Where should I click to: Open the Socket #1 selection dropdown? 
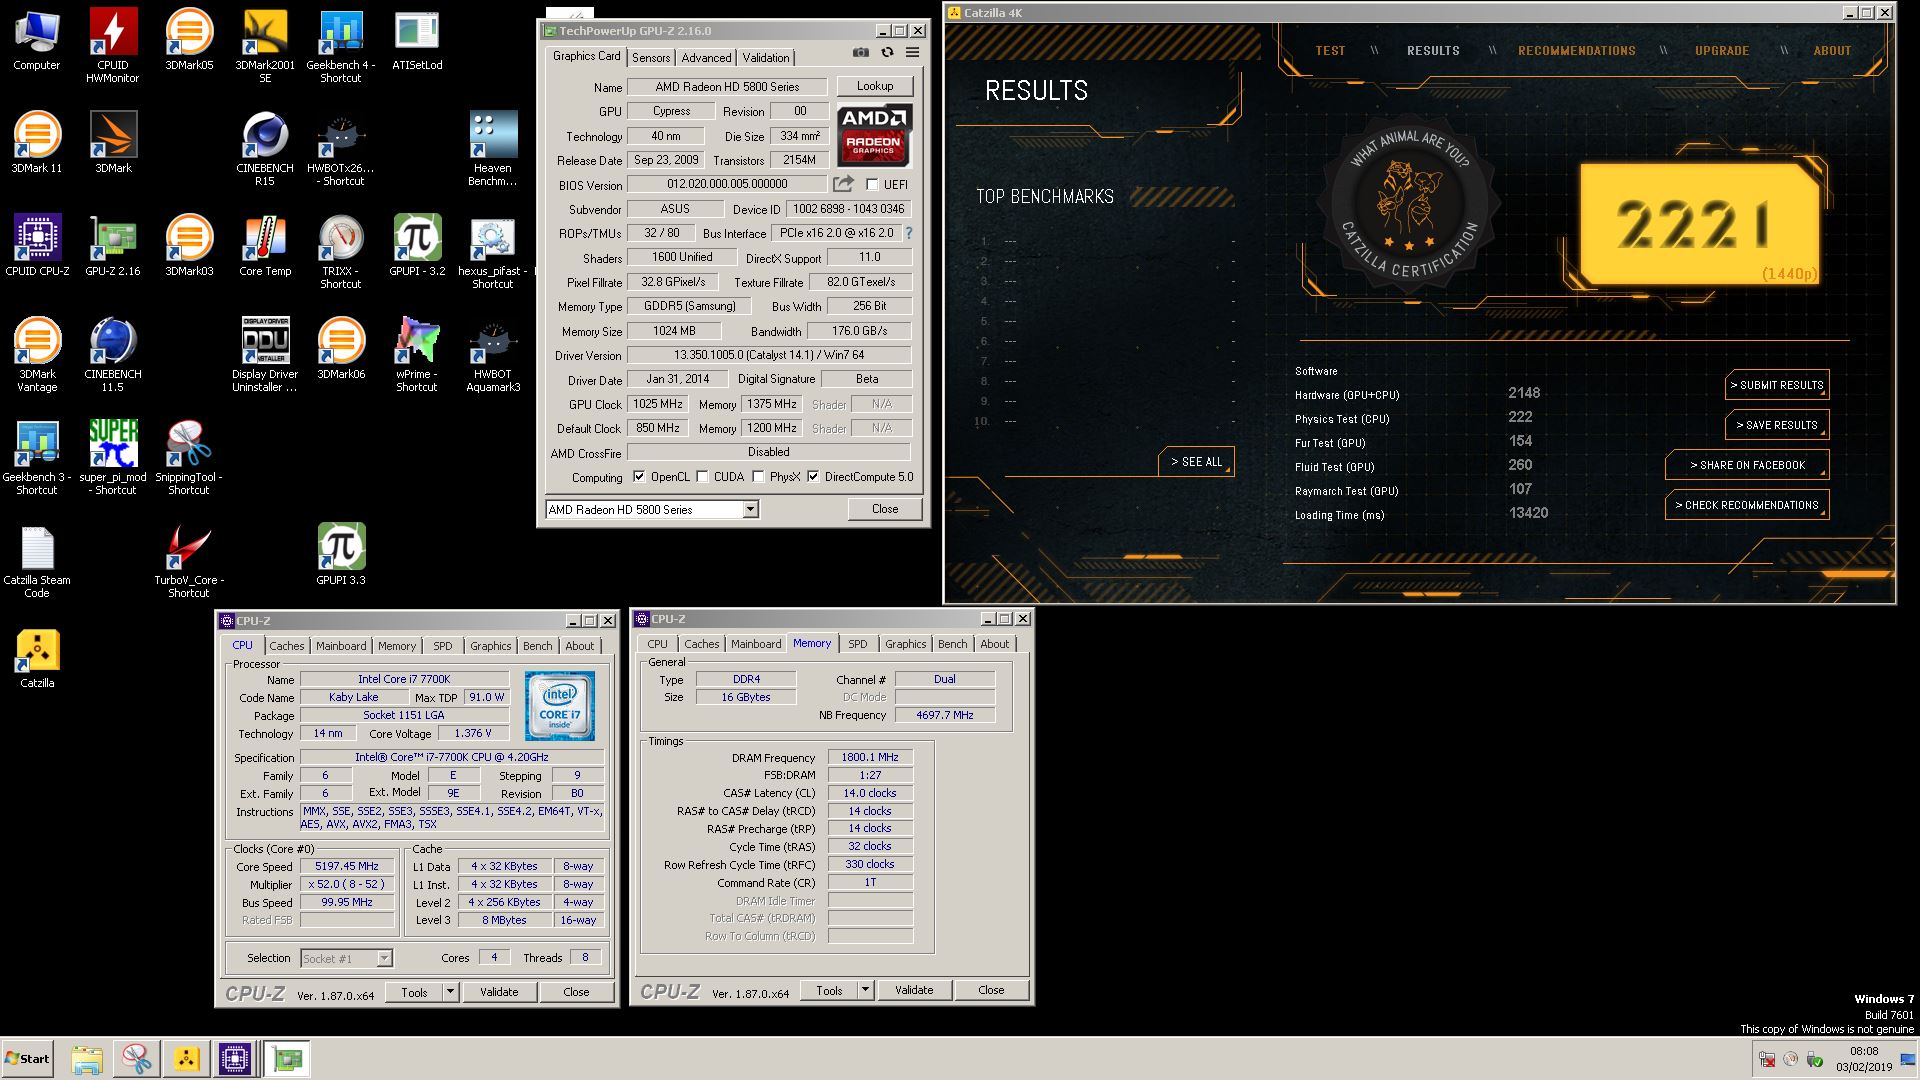point(347,958)
